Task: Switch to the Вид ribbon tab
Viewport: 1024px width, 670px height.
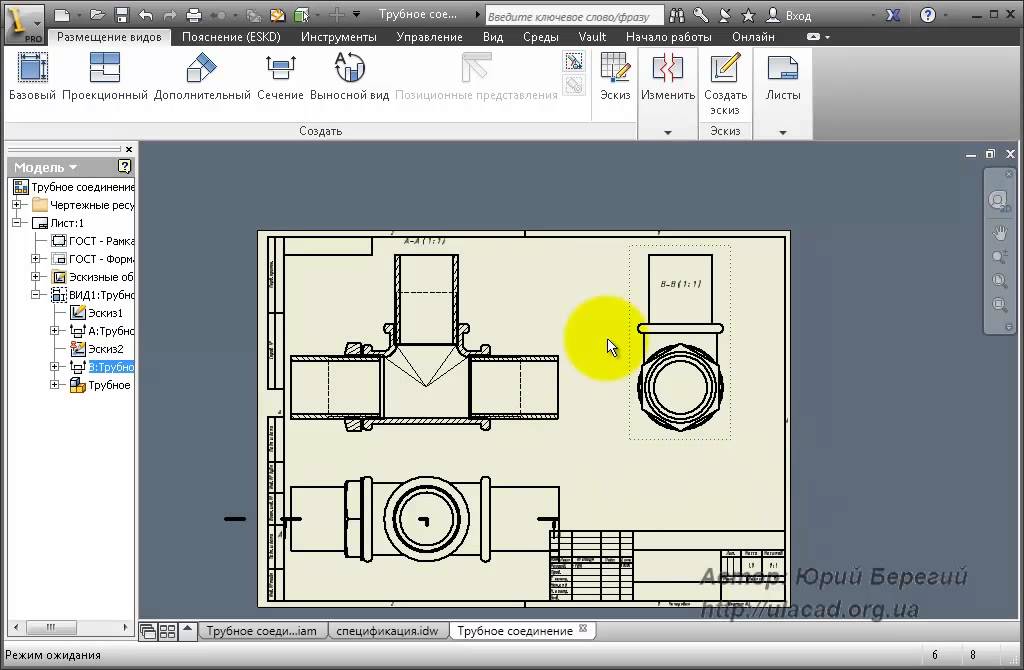Action: pos(493,37)
